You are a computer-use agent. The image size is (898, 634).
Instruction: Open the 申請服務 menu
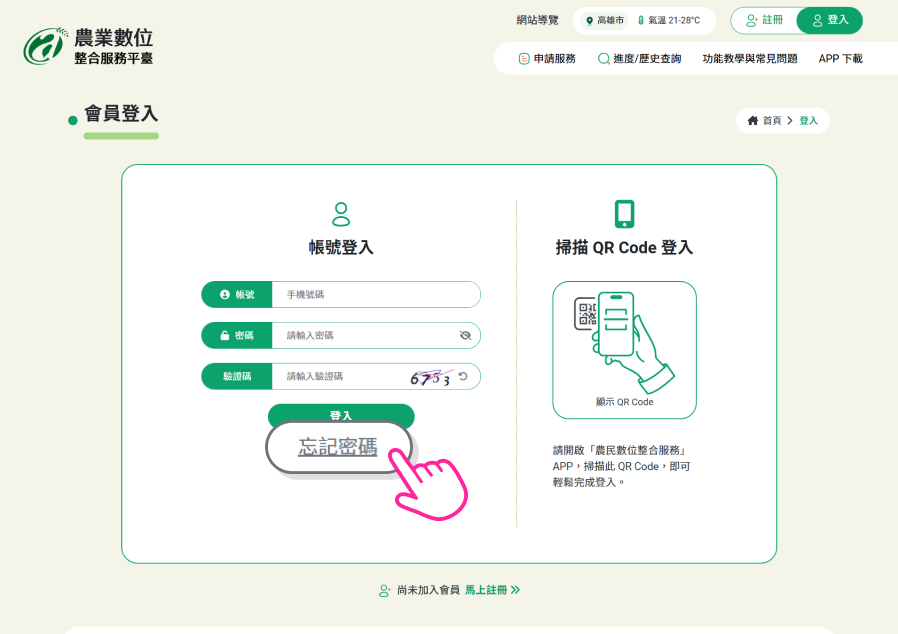coord(547,59)
